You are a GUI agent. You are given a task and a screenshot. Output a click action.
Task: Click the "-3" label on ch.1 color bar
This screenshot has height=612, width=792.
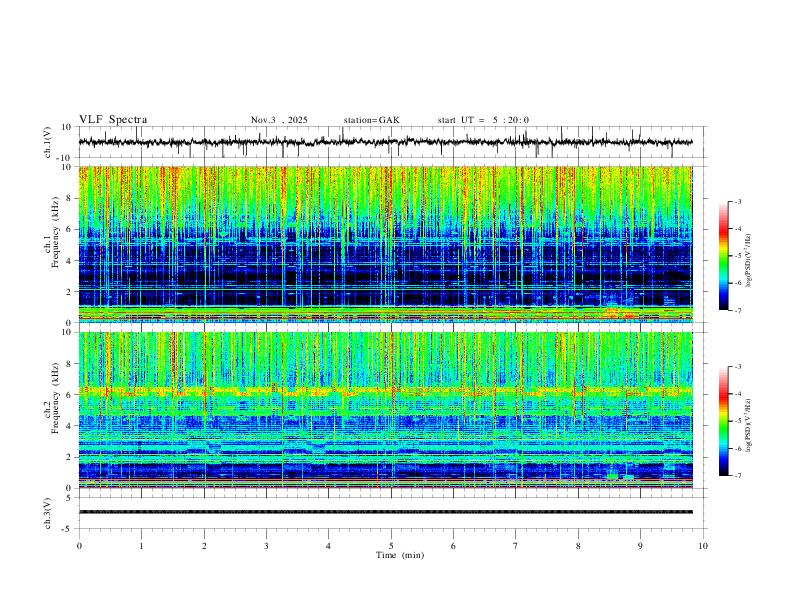point(738,201)
